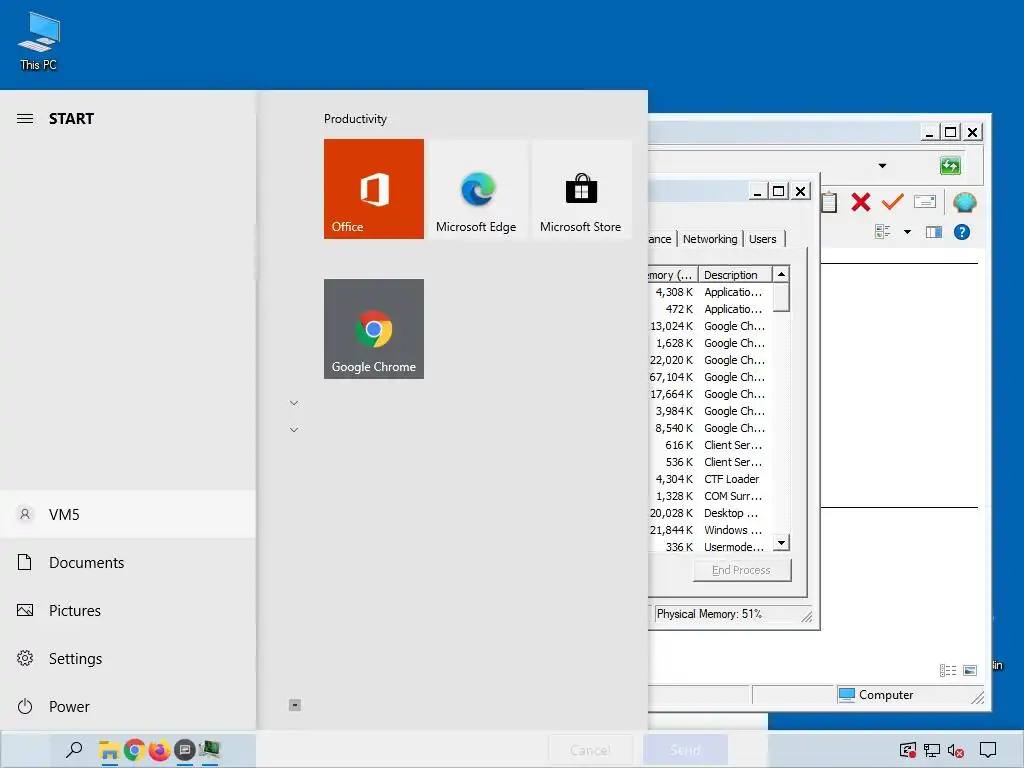Open File Explorer from the taskbar

pyautogui.click(x=108, y=750)
